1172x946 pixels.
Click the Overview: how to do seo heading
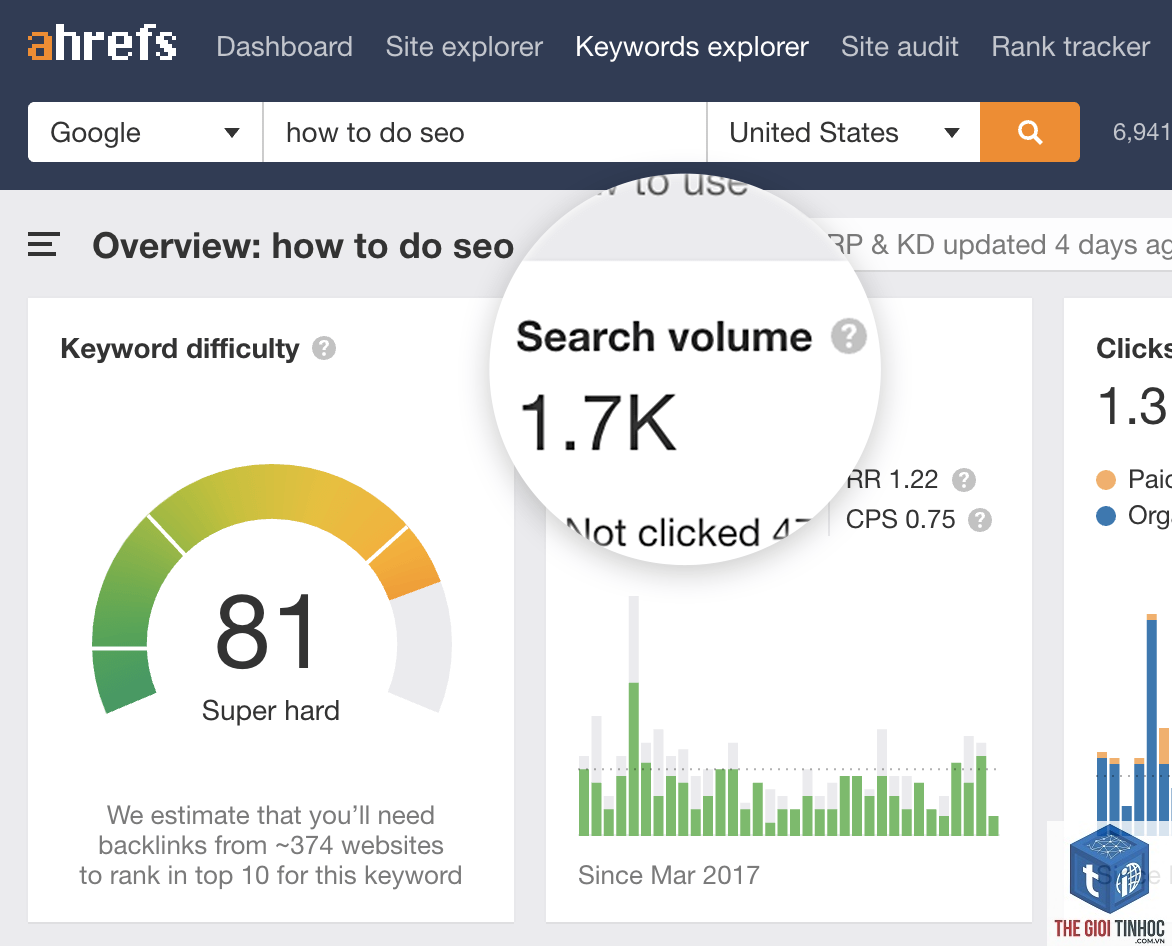[303, 246]
